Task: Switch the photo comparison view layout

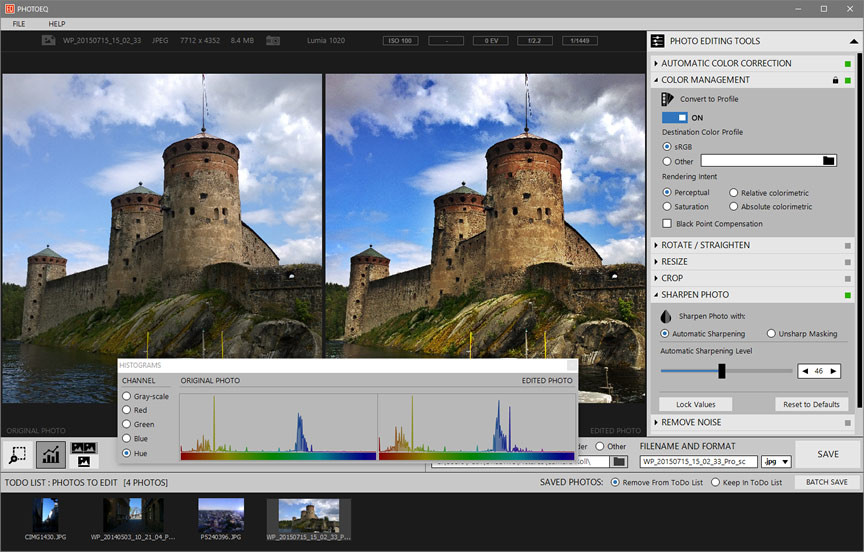Action: click(x=84, y=454)
